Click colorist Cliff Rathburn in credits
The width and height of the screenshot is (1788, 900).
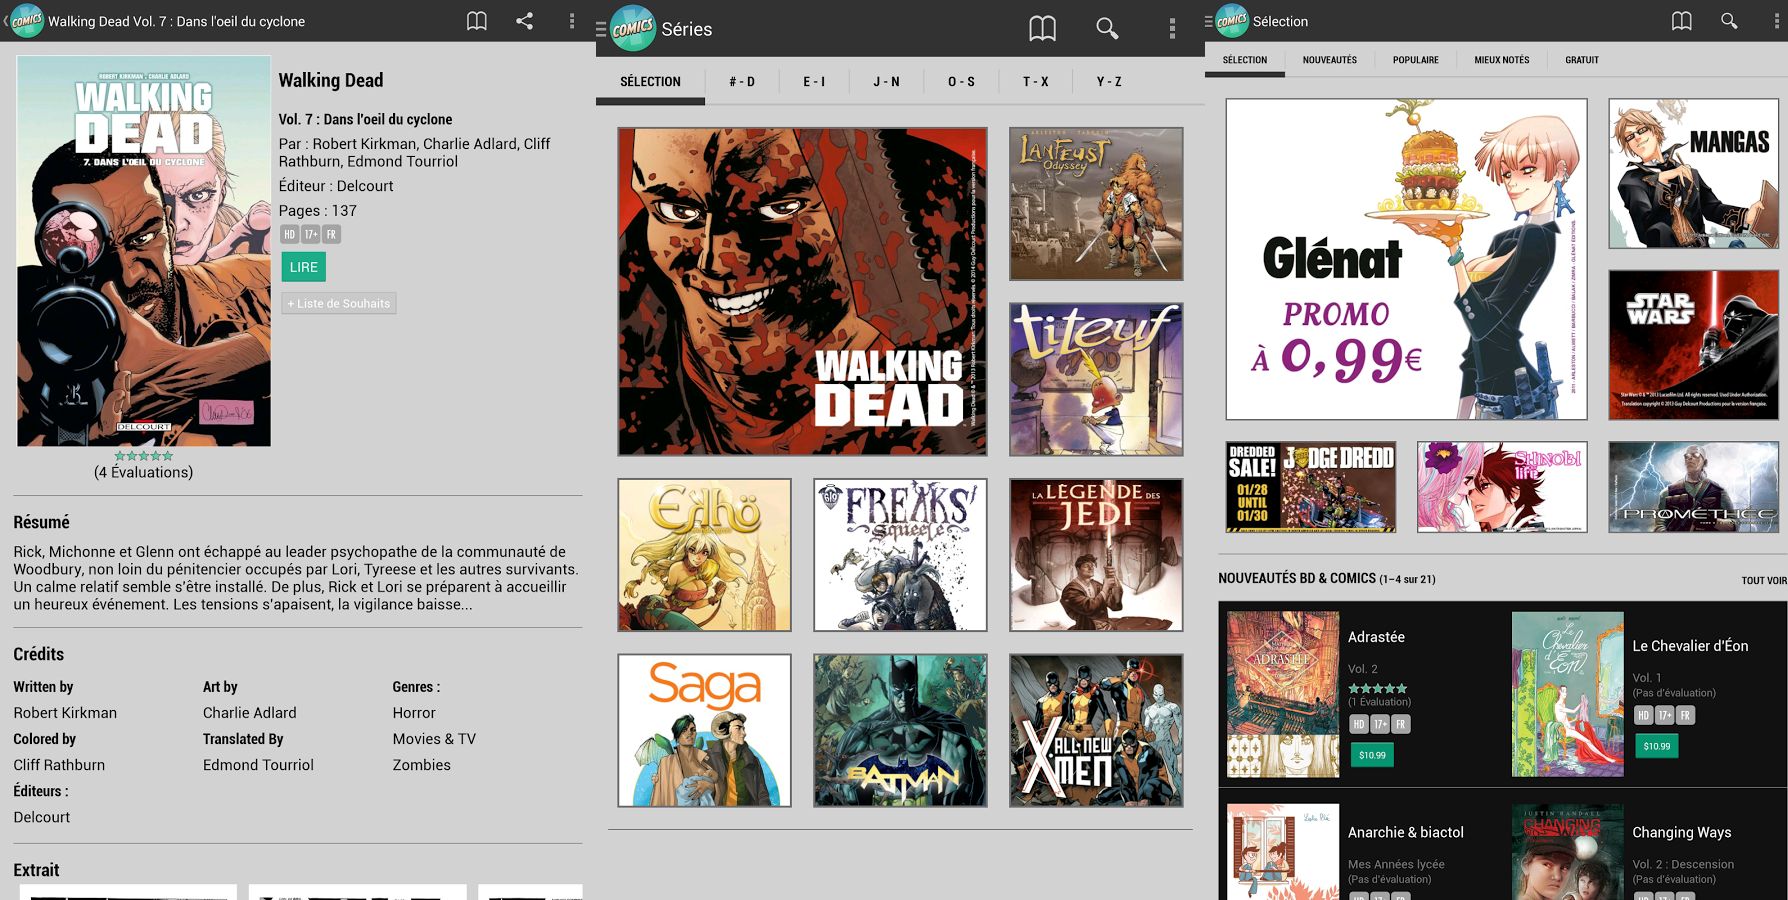[x=59, y=765]
